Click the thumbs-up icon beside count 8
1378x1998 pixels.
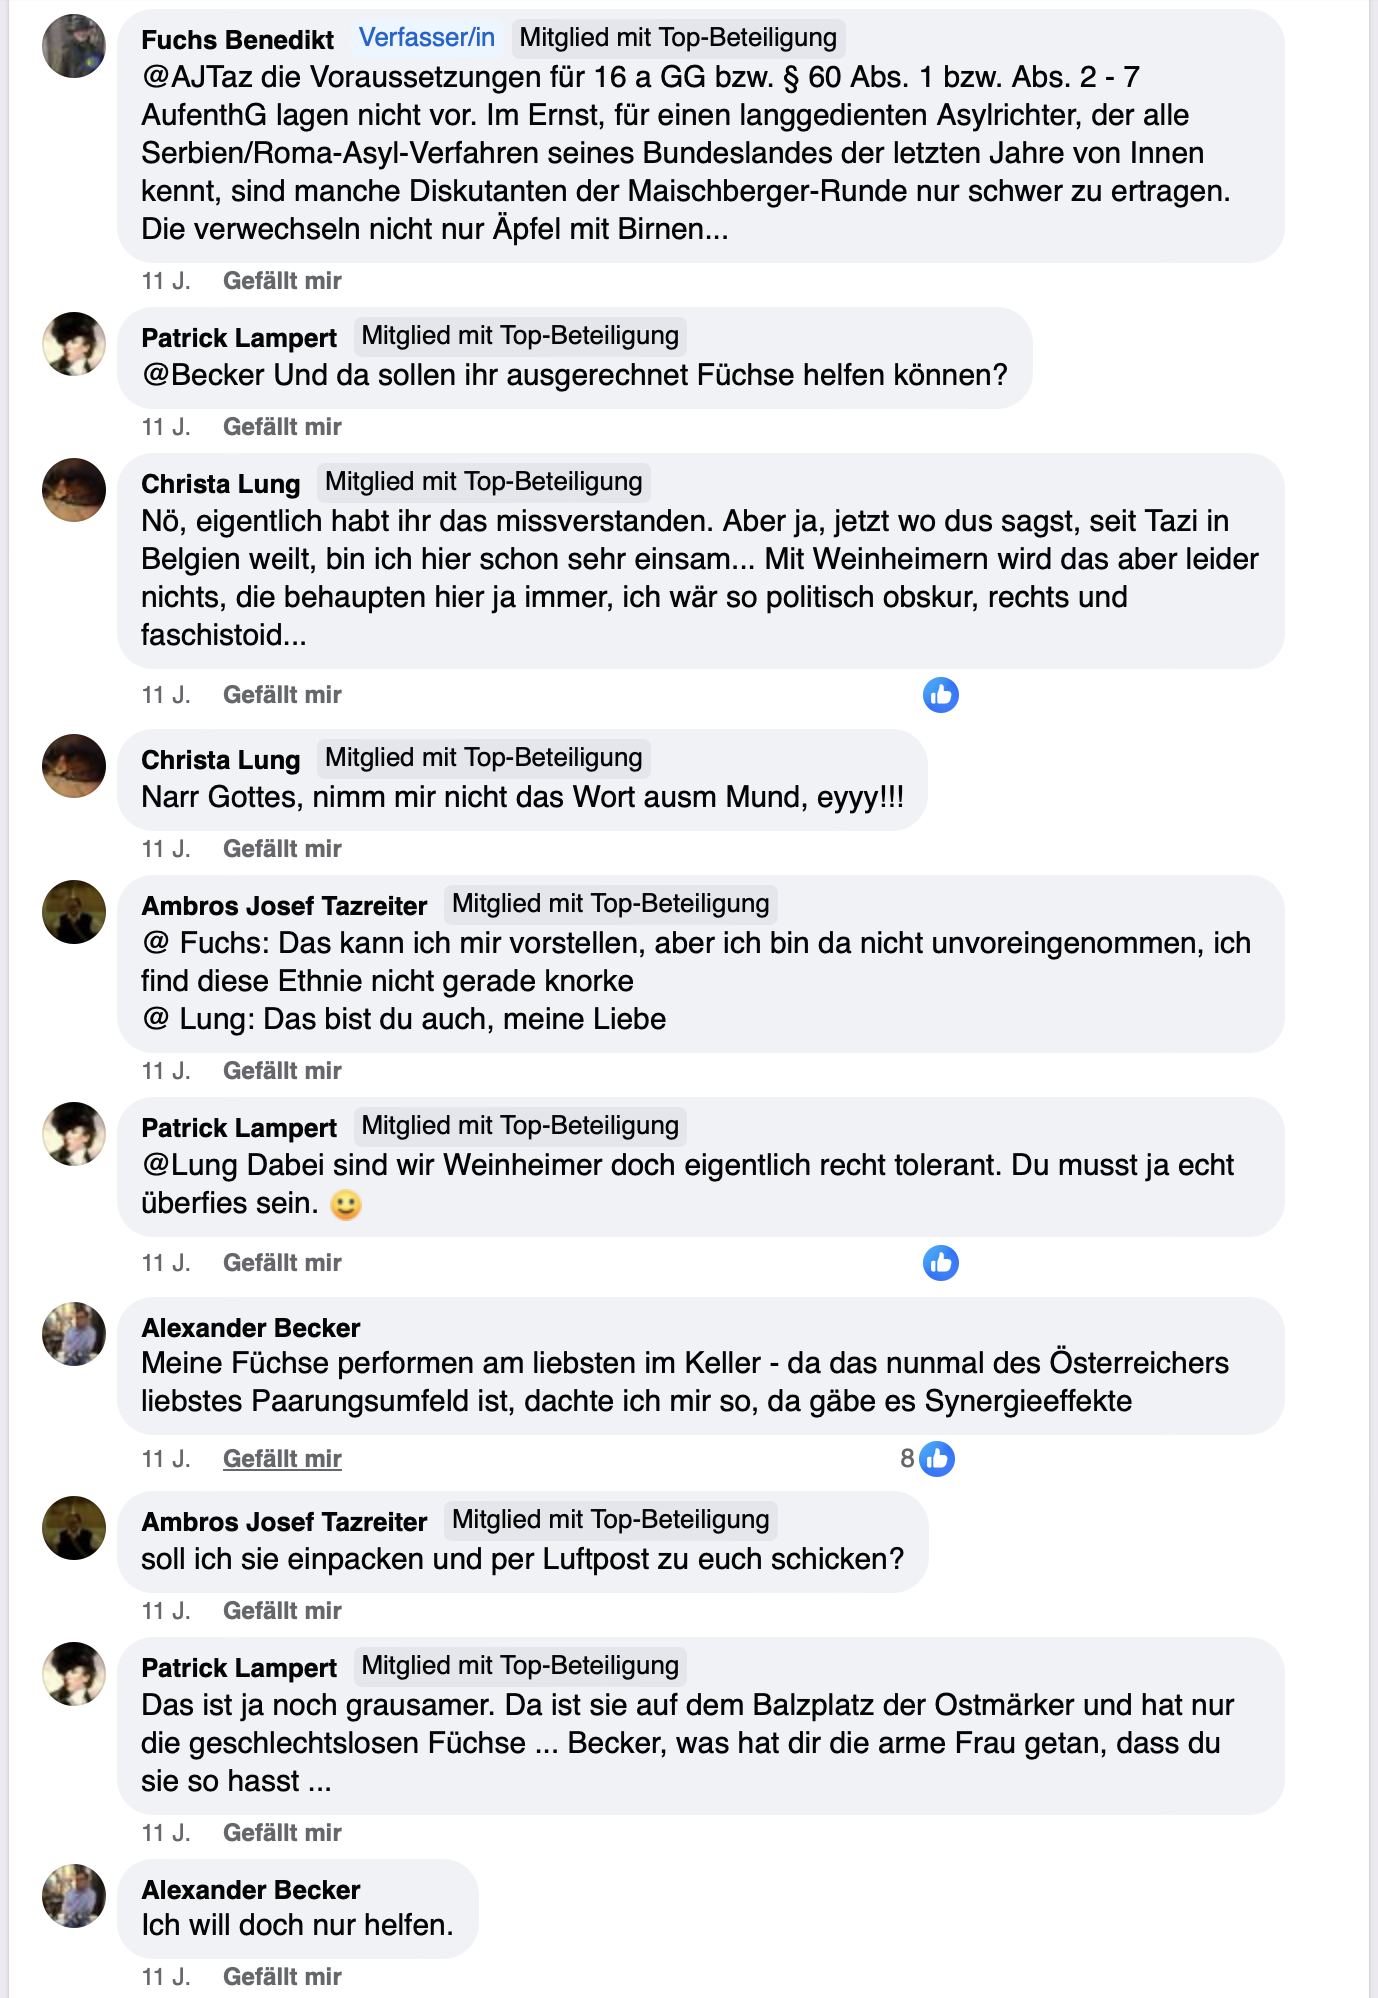pos(937,1459)
